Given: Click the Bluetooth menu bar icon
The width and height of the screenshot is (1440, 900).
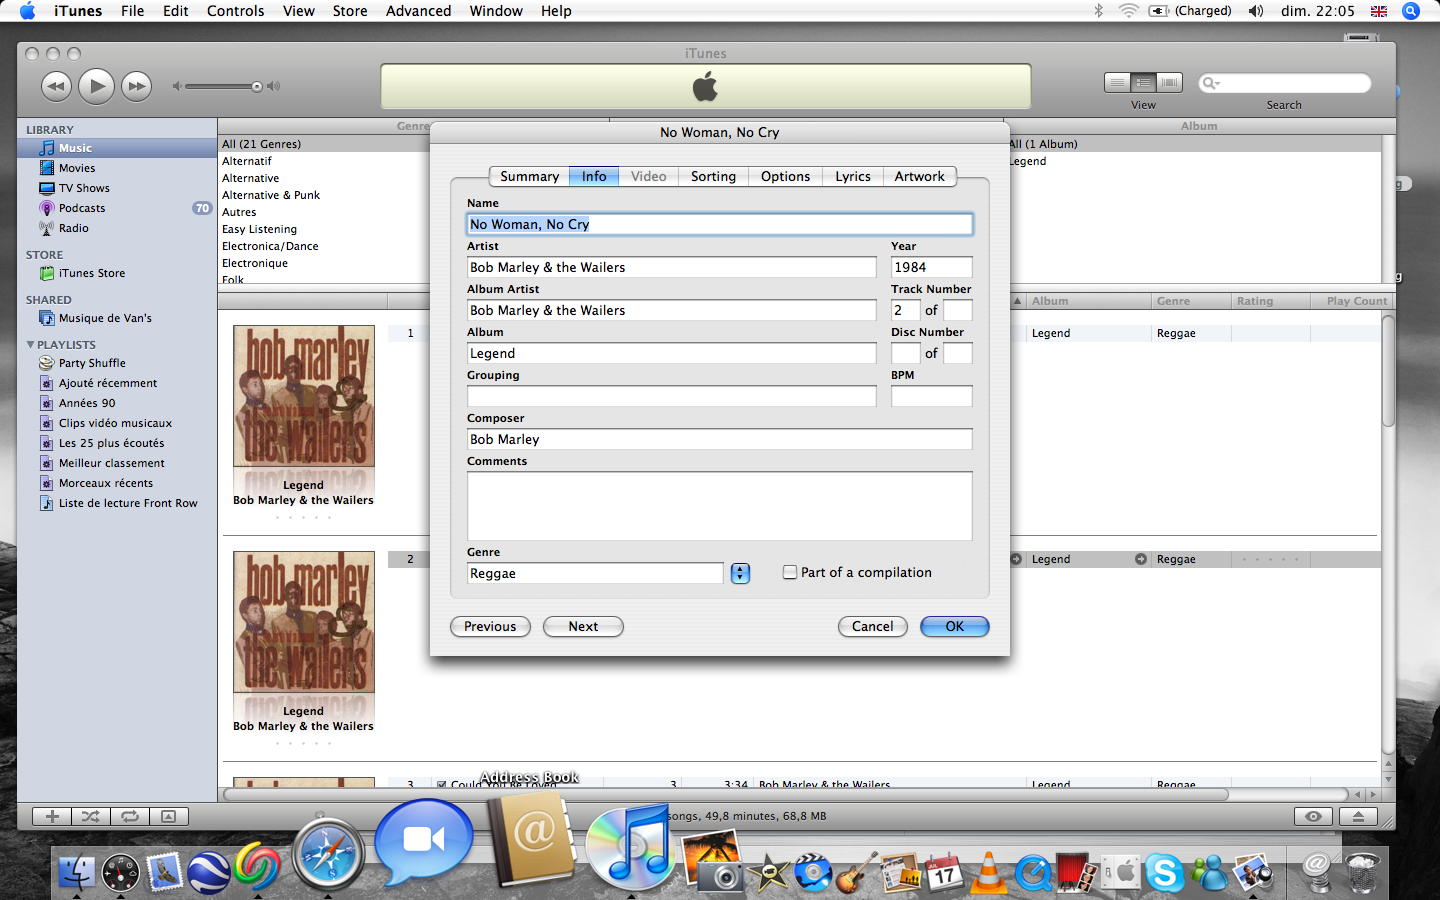Looking at the screenshot, I should click(x=1098, y=11).
